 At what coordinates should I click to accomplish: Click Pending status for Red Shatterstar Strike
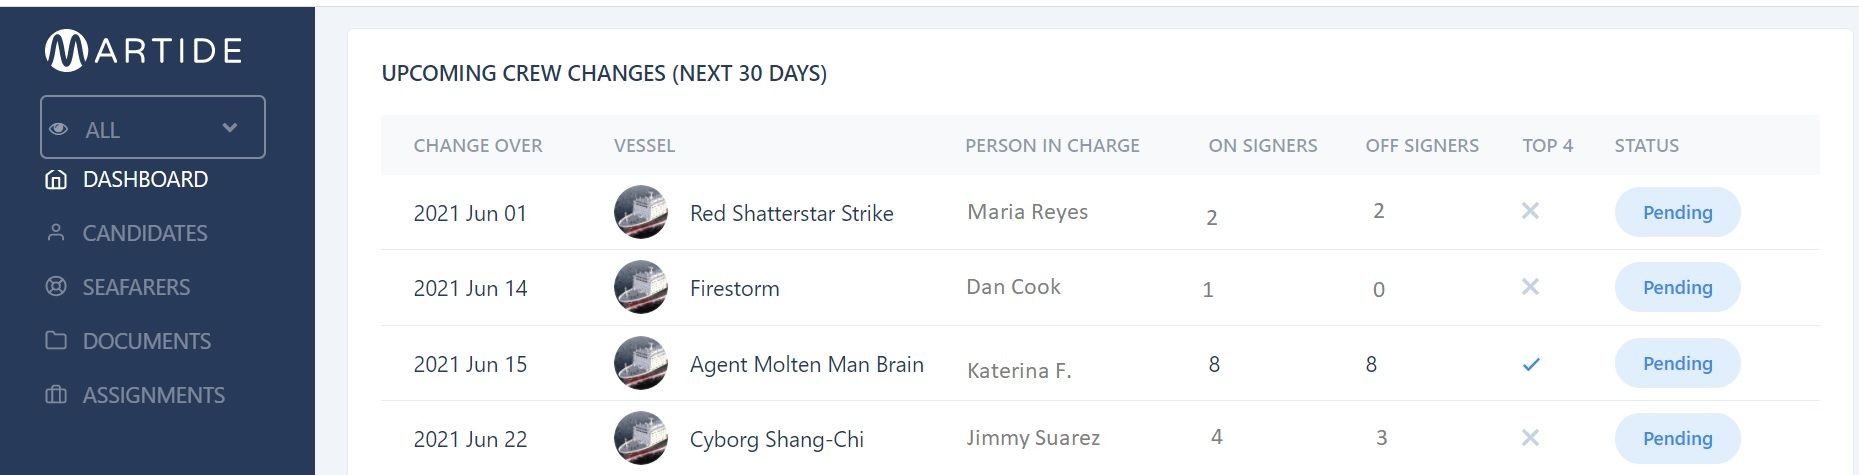coord(1678,212)
